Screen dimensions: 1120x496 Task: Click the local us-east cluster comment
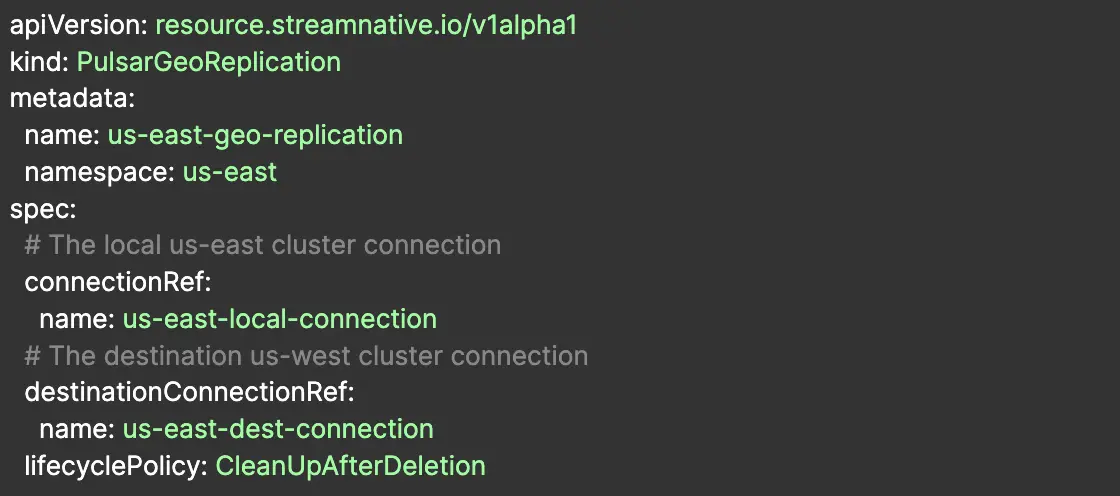coord(262,245)
